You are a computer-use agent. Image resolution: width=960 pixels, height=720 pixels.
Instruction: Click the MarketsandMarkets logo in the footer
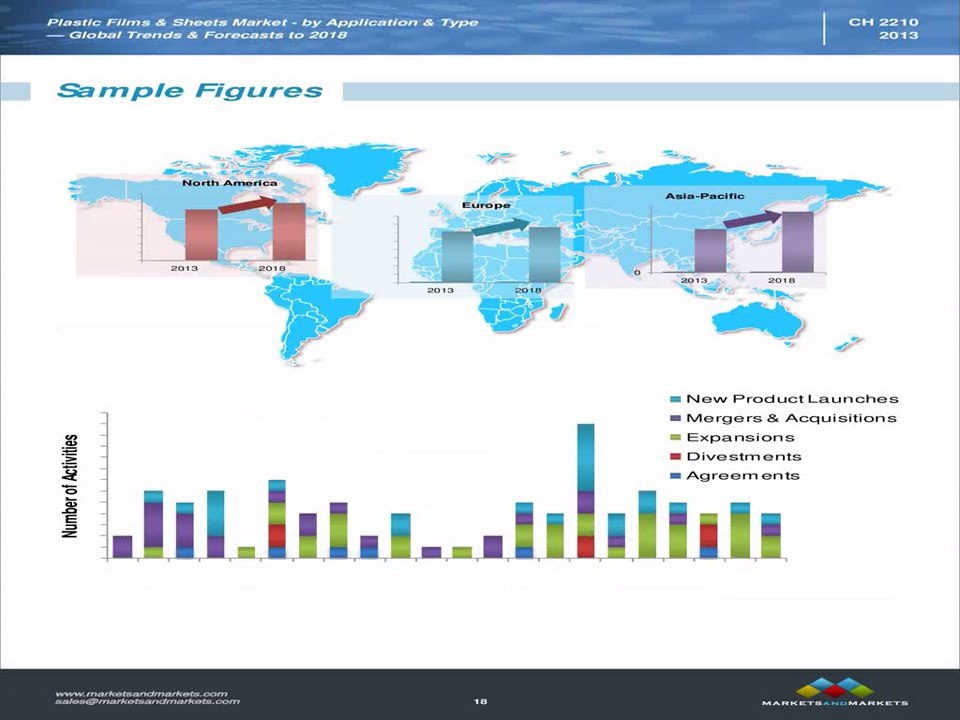coord(835,692)
